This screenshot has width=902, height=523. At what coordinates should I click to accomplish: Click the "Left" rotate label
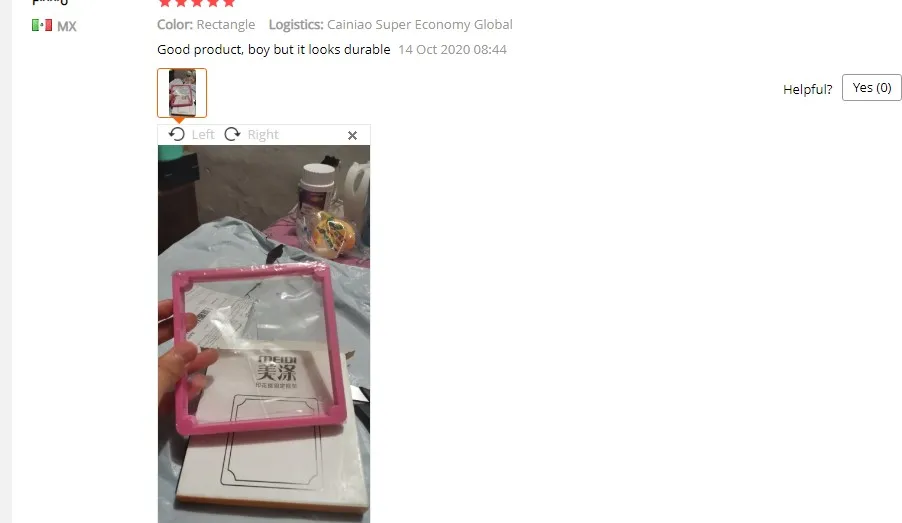[x=203, y=135]
